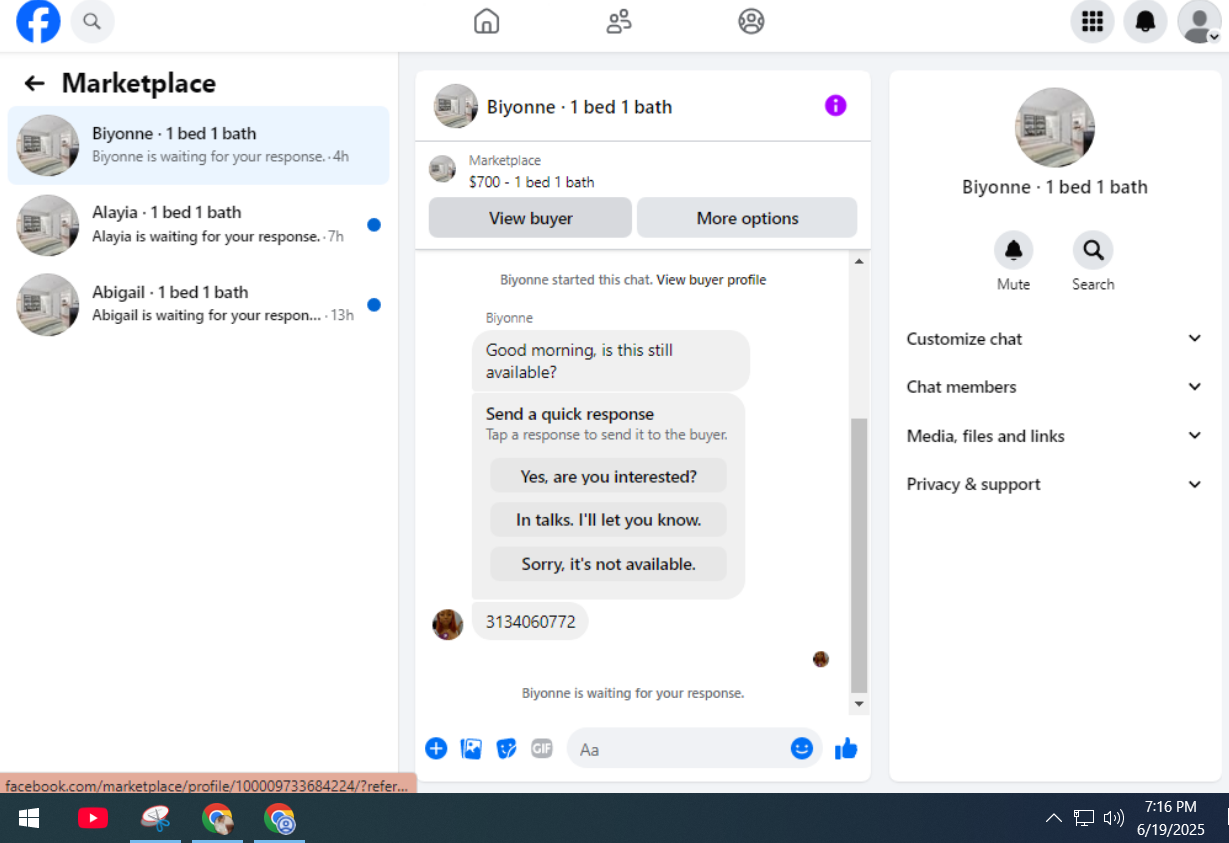Screen dimensions: 1229x843
Task: Open the taskbar clock showing 7:16 PM
Action: [x=1170, y=818]
